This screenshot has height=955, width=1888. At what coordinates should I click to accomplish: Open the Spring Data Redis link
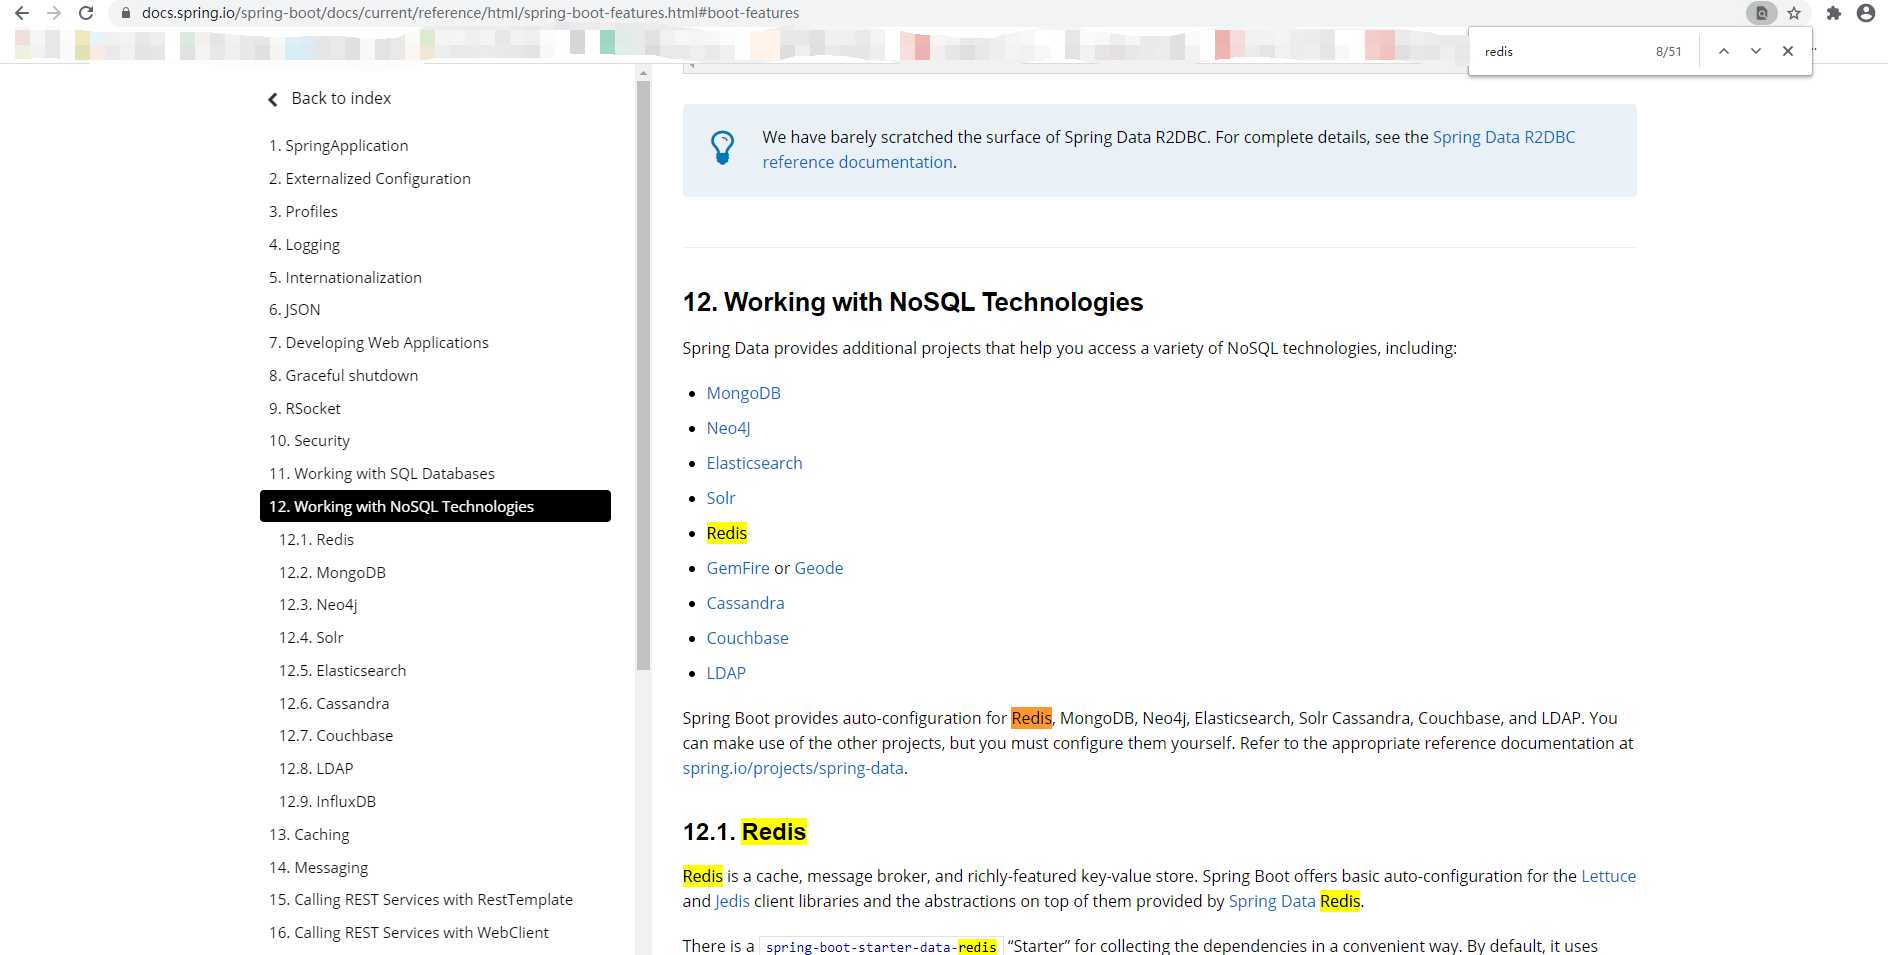click(x=1294, y=902)
